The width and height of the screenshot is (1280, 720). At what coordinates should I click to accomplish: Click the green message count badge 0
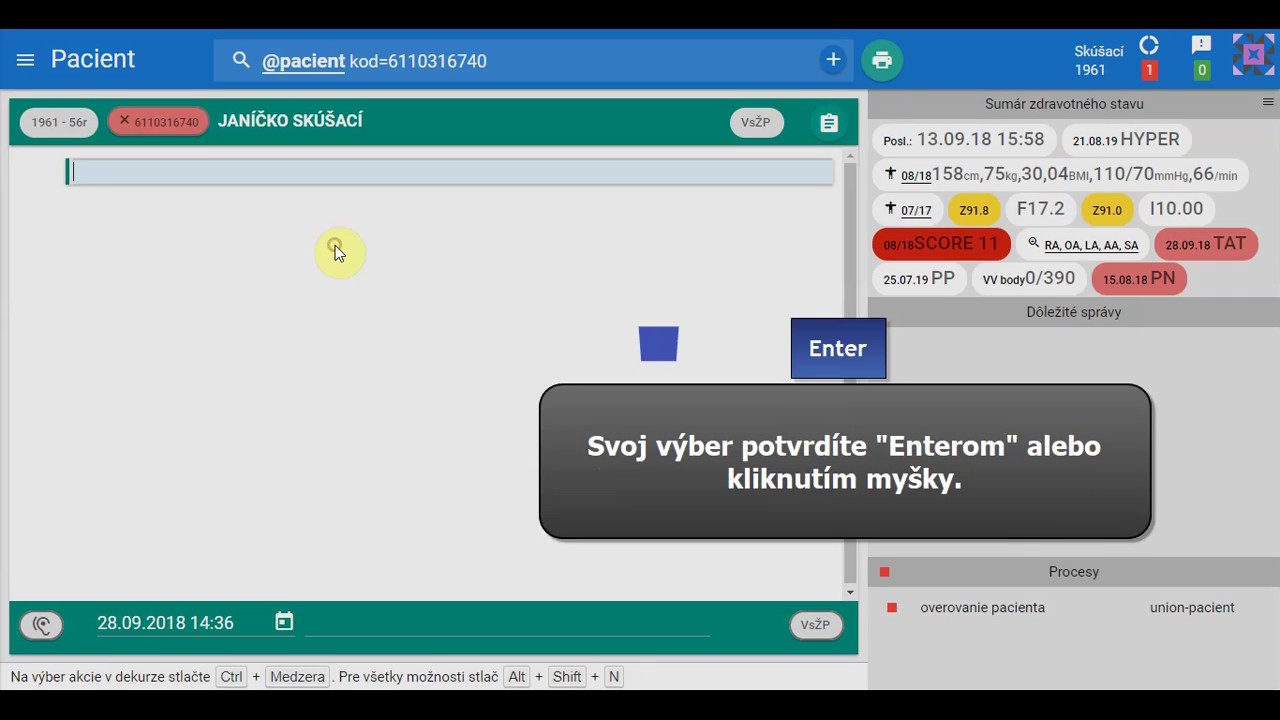click(x=1202, y=70)
